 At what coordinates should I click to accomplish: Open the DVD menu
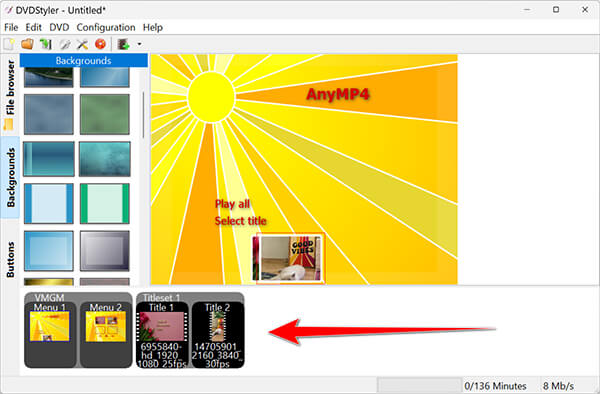coord(59,28)
